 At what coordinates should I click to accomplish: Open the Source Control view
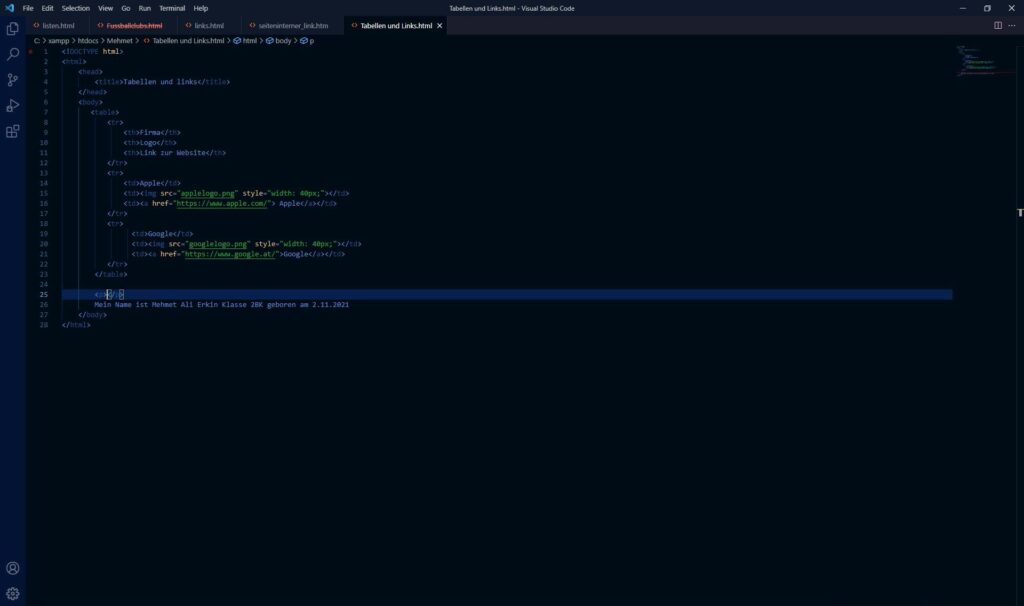(13, 80)
